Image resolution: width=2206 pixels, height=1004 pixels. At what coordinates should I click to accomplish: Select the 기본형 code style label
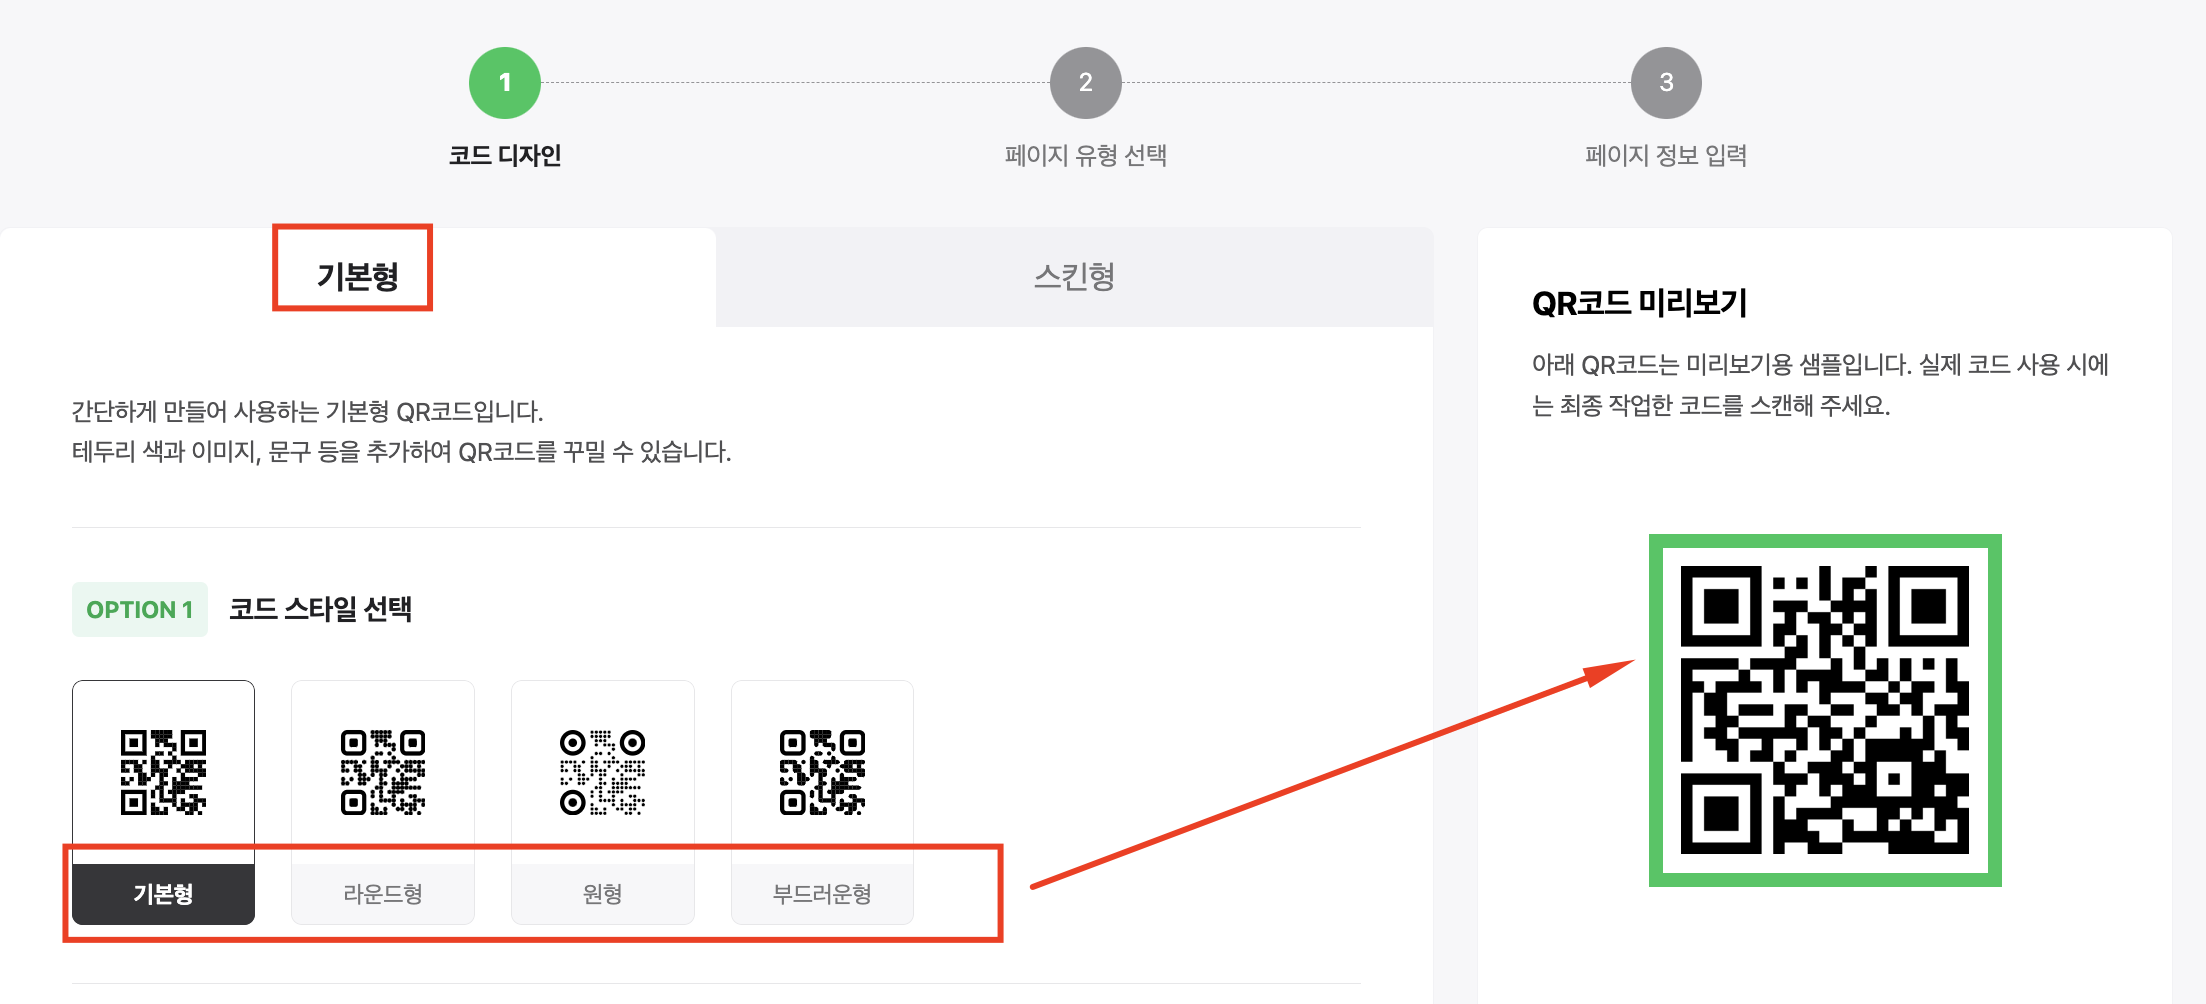[x=163, y=894]
